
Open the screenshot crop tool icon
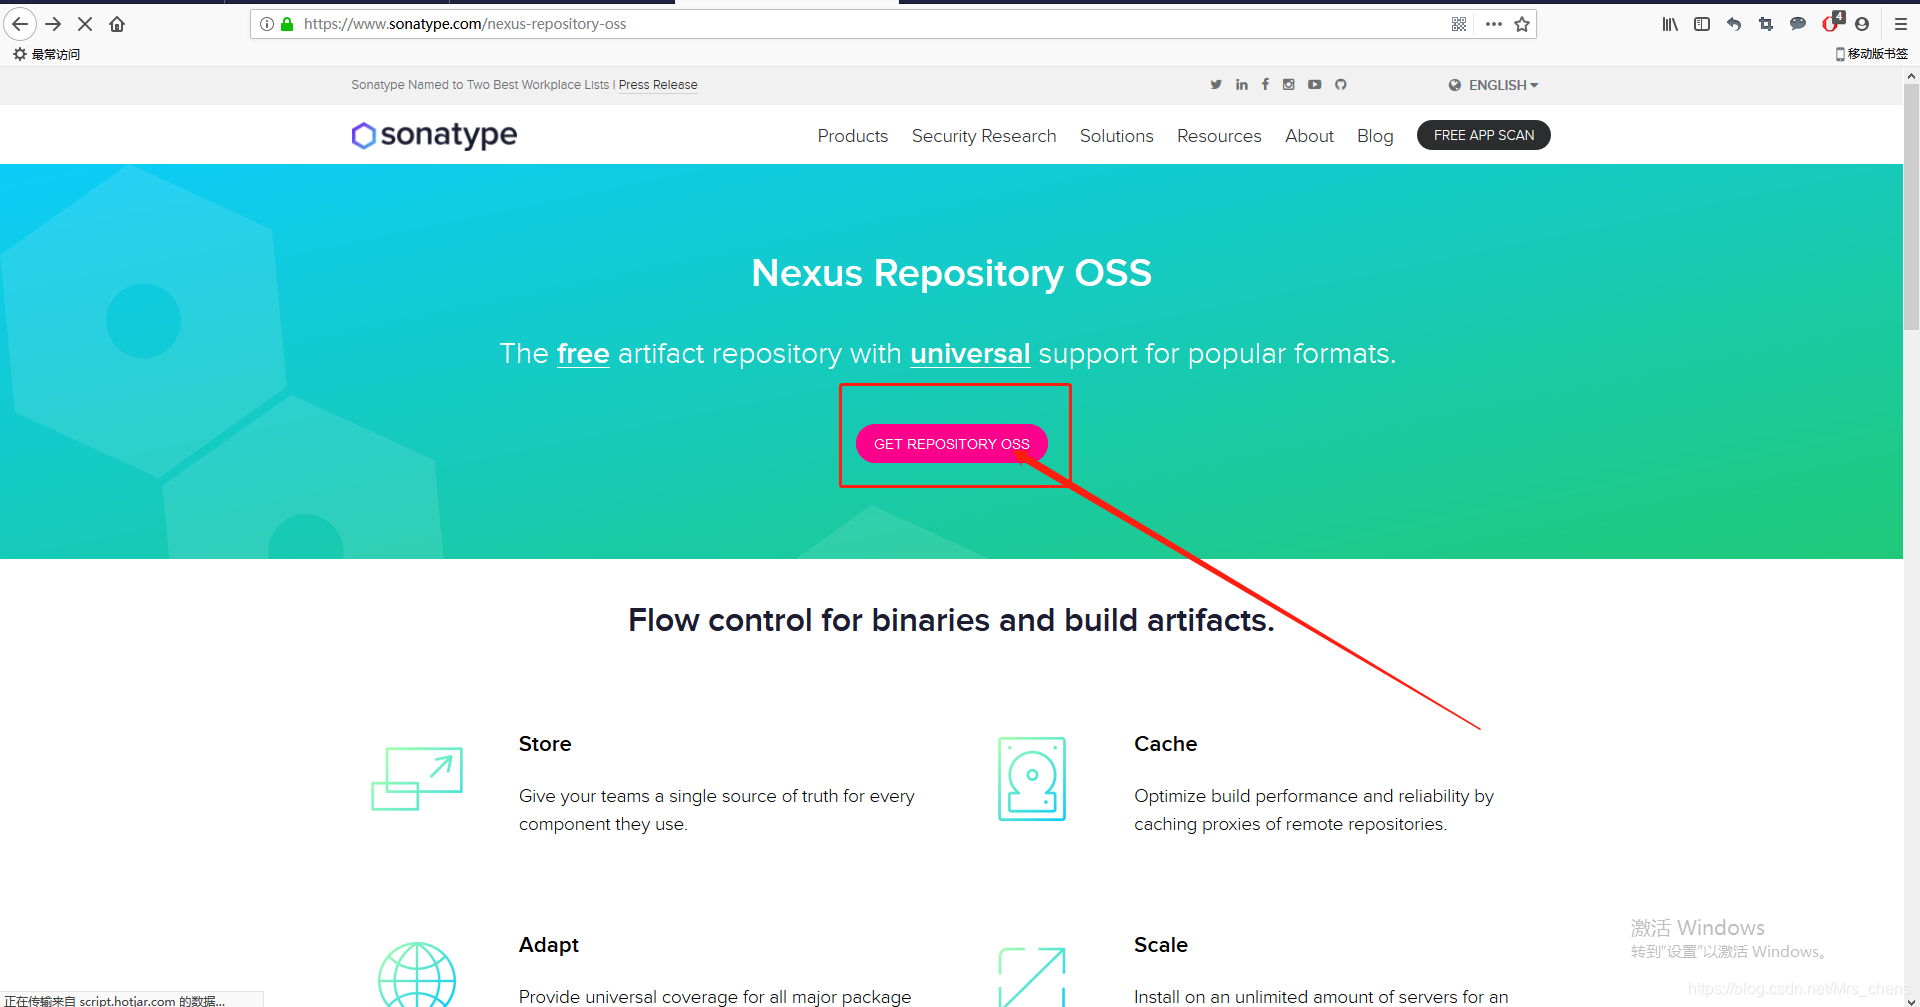point(1766,24)
